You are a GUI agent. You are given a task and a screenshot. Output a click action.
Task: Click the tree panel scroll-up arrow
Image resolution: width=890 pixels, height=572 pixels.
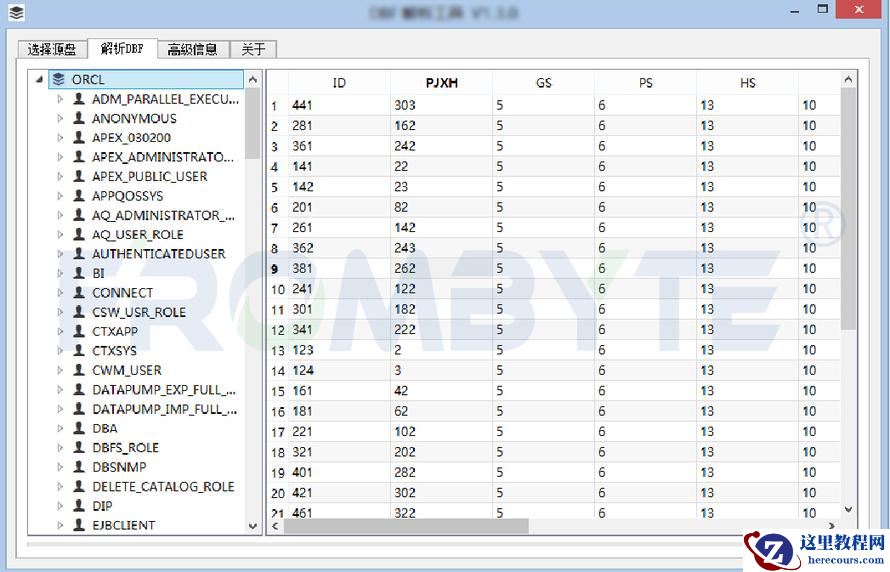(x=253, y=79)
